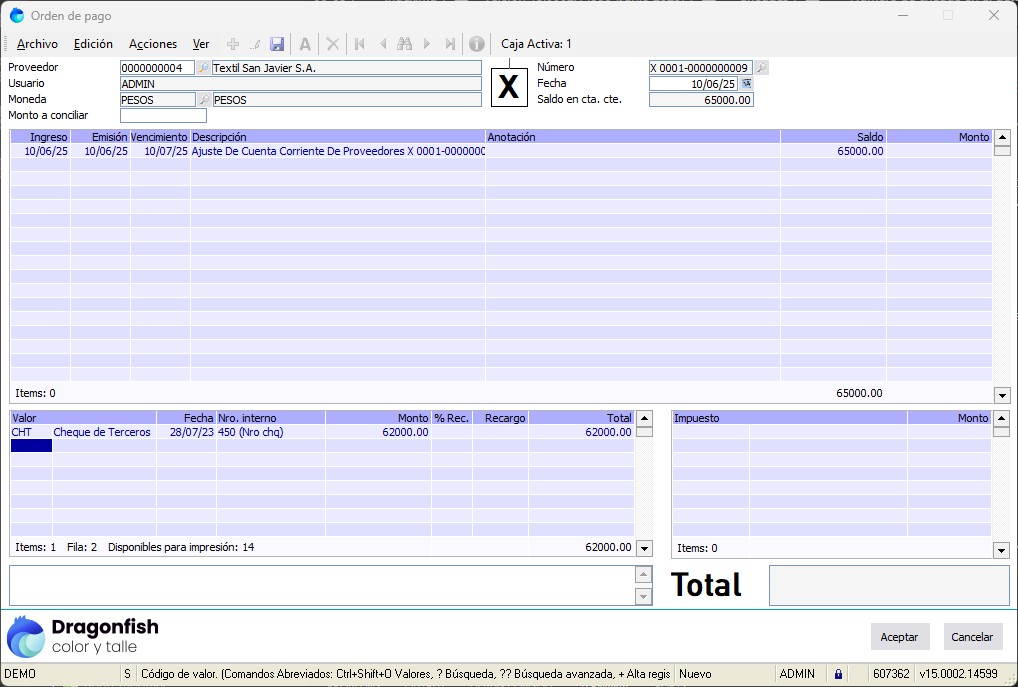Open the Archivo menu
The width and height of the screenshot is (1018, 687).
point(37,44)
